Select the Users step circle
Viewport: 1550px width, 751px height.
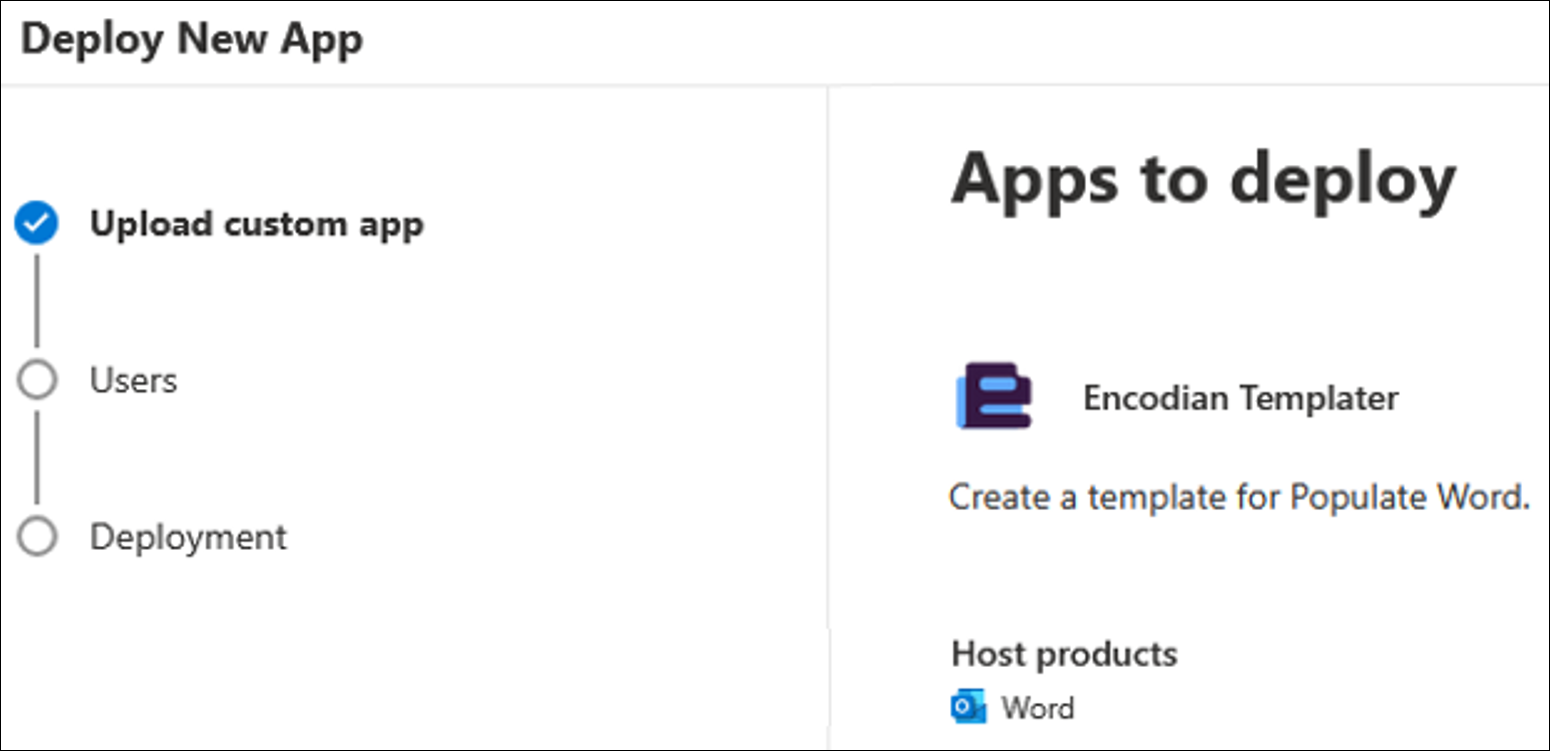point(37,381)
